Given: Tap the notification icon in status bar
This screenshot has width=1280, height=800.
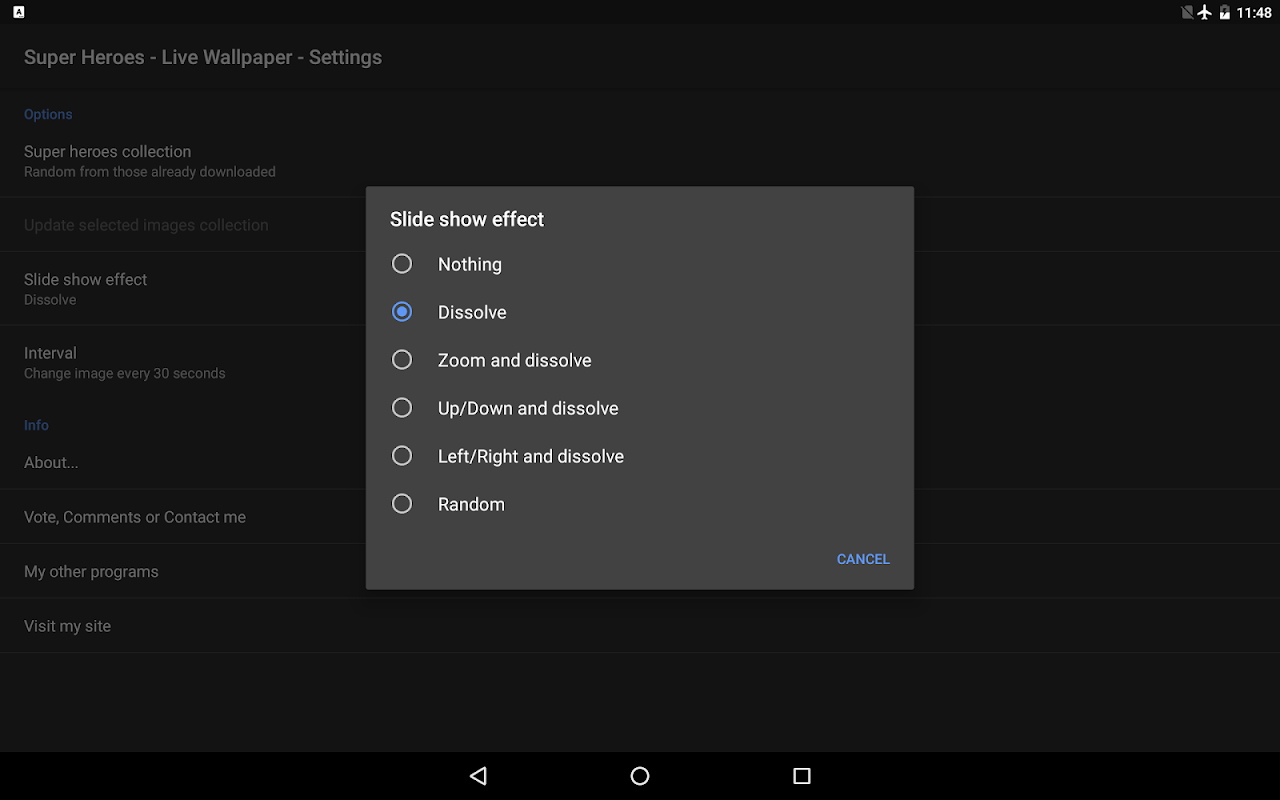Looking at the screenshot, I should 18,13.
